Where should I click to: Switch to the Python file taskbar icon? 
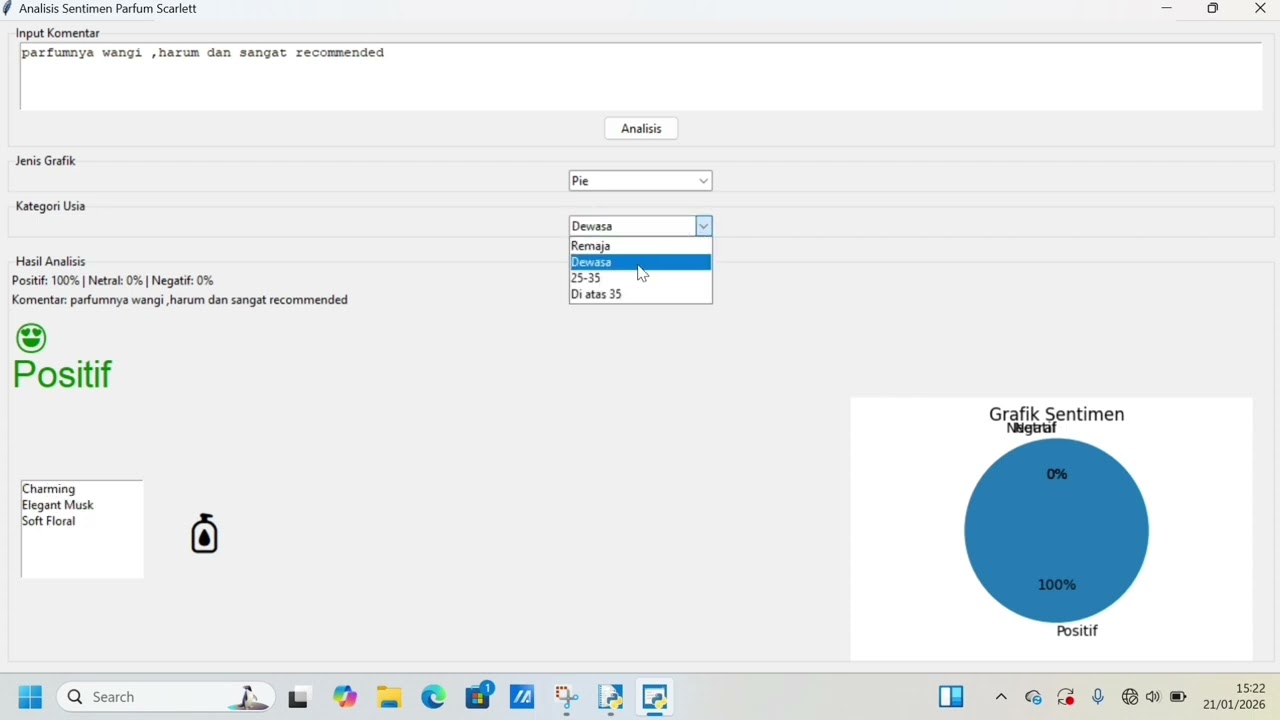tap(611, 698)
